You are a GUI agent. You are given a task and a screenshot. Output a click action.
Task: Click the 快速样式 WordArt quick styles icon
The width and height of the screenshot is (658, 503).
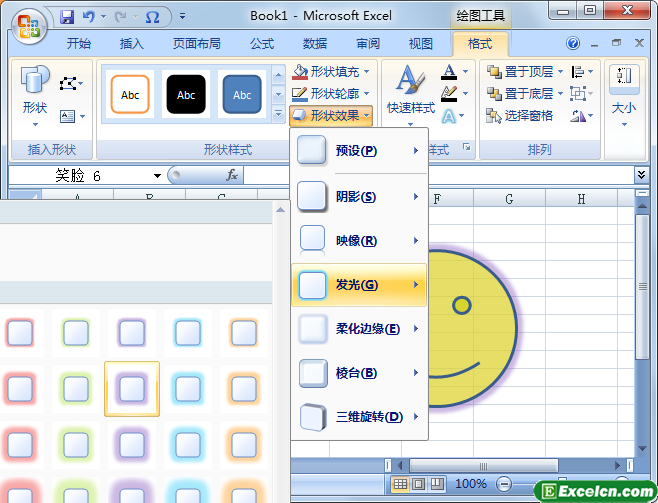[x=408, y=89]
